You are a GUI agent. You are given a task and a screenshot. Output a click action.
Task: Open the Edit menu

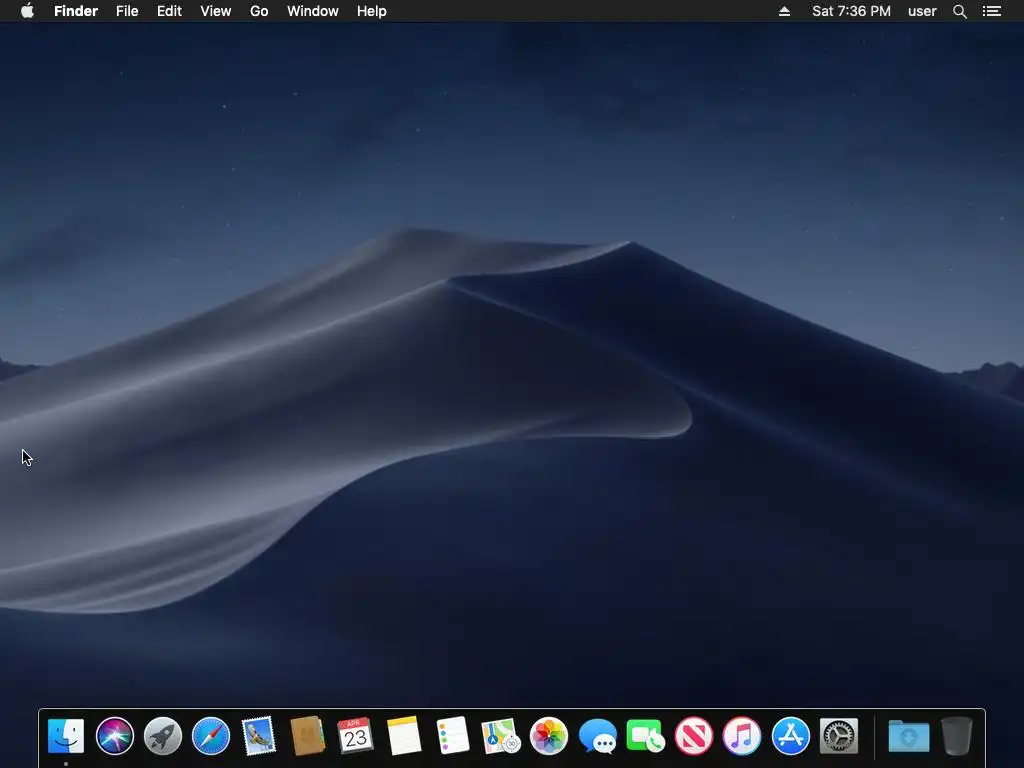tap(169, 11)
